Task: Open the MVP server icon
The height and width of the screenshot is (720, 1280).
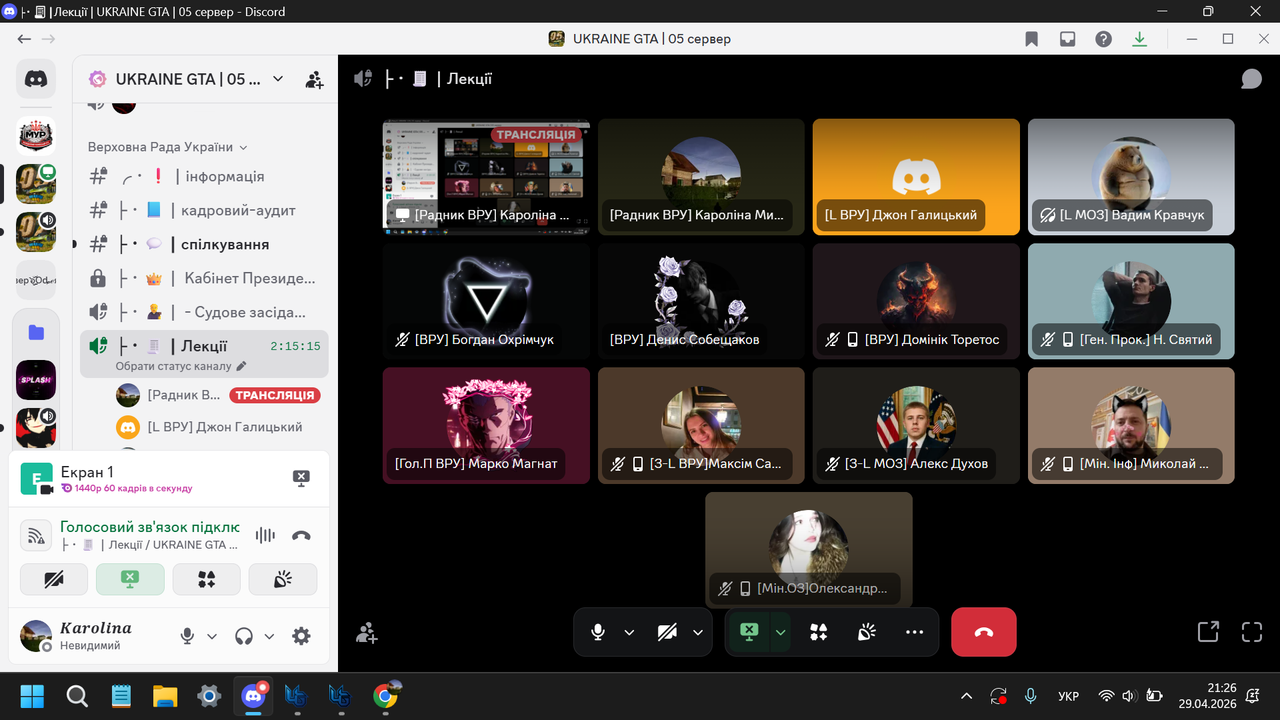Action: tap(36, 135)
